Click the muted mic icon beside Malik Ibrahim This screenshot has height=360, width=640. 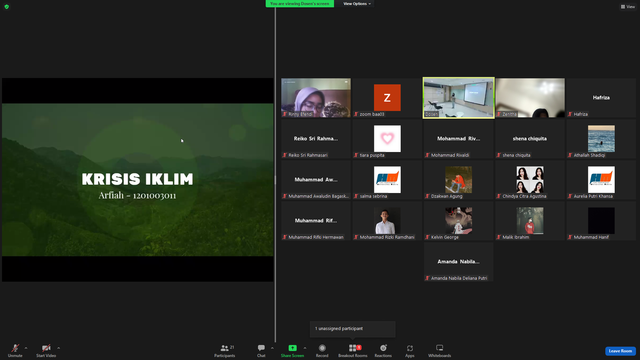point(499,237)
